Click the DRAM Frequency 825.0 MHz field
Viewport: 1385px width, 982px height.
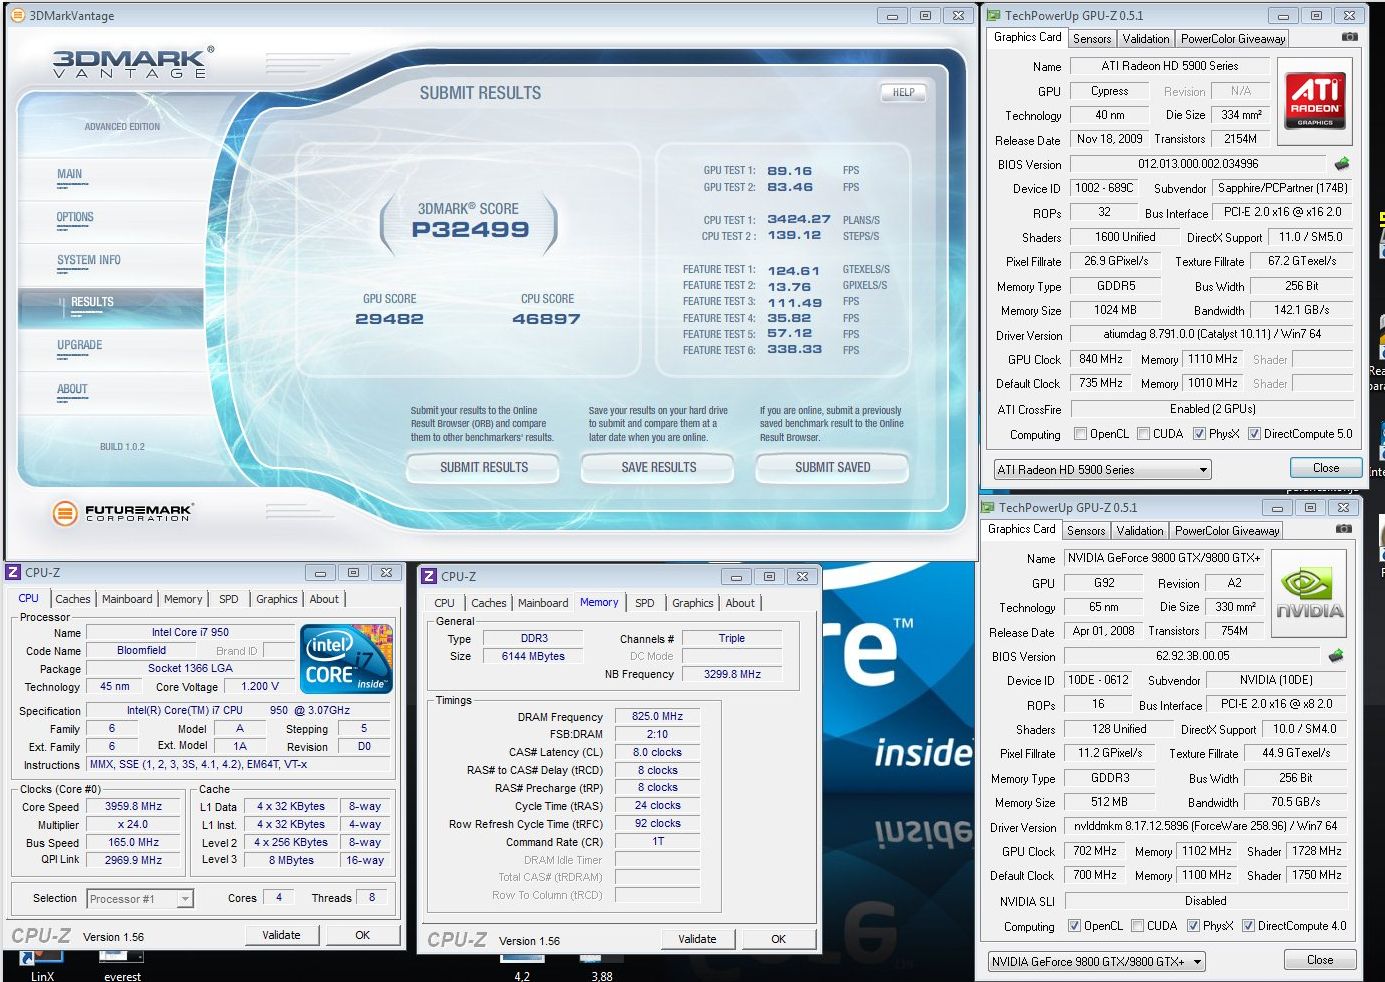(x=657, y=716)
